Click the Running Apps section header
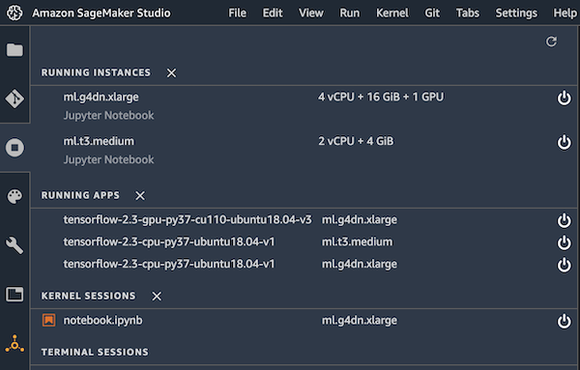Image resolution: width=580 pixels, height=370 pixels. pos(80,195)
